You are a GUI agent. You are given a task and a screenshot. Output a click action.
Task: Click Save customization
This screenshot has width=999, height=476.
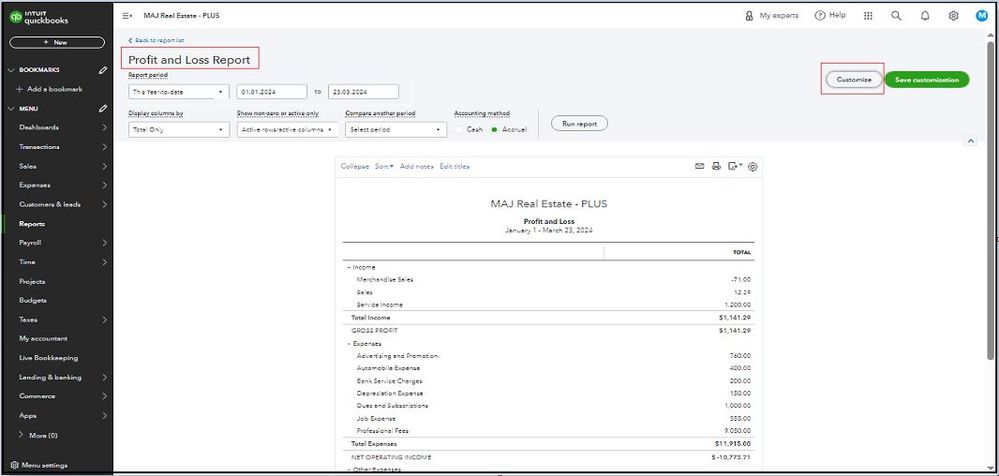point(926,80)
